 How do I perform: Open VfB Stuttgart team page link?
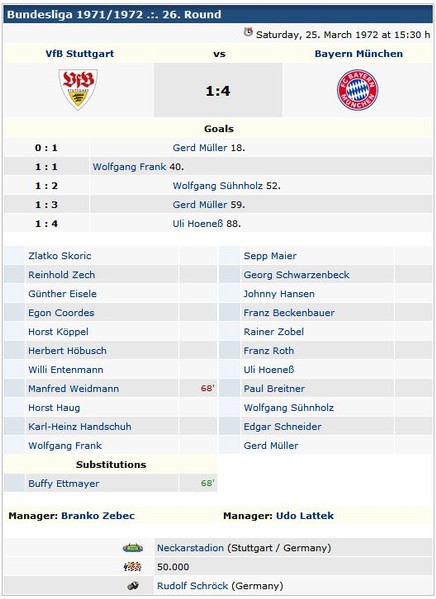click(80, 53)
